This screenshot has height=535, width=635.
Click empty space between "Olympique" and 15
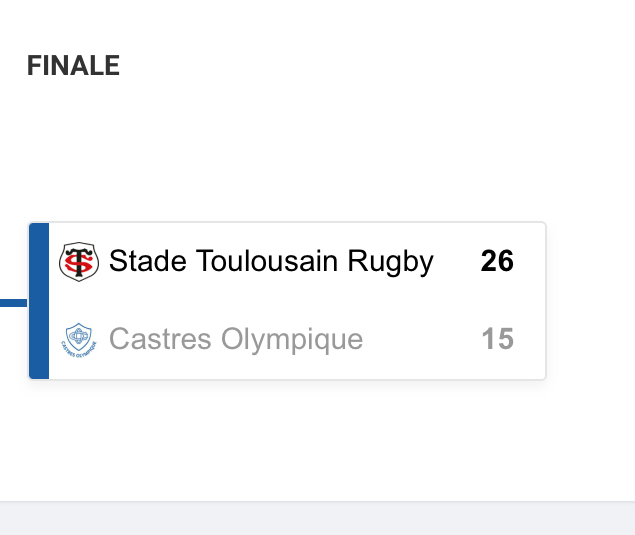point(420,340)
